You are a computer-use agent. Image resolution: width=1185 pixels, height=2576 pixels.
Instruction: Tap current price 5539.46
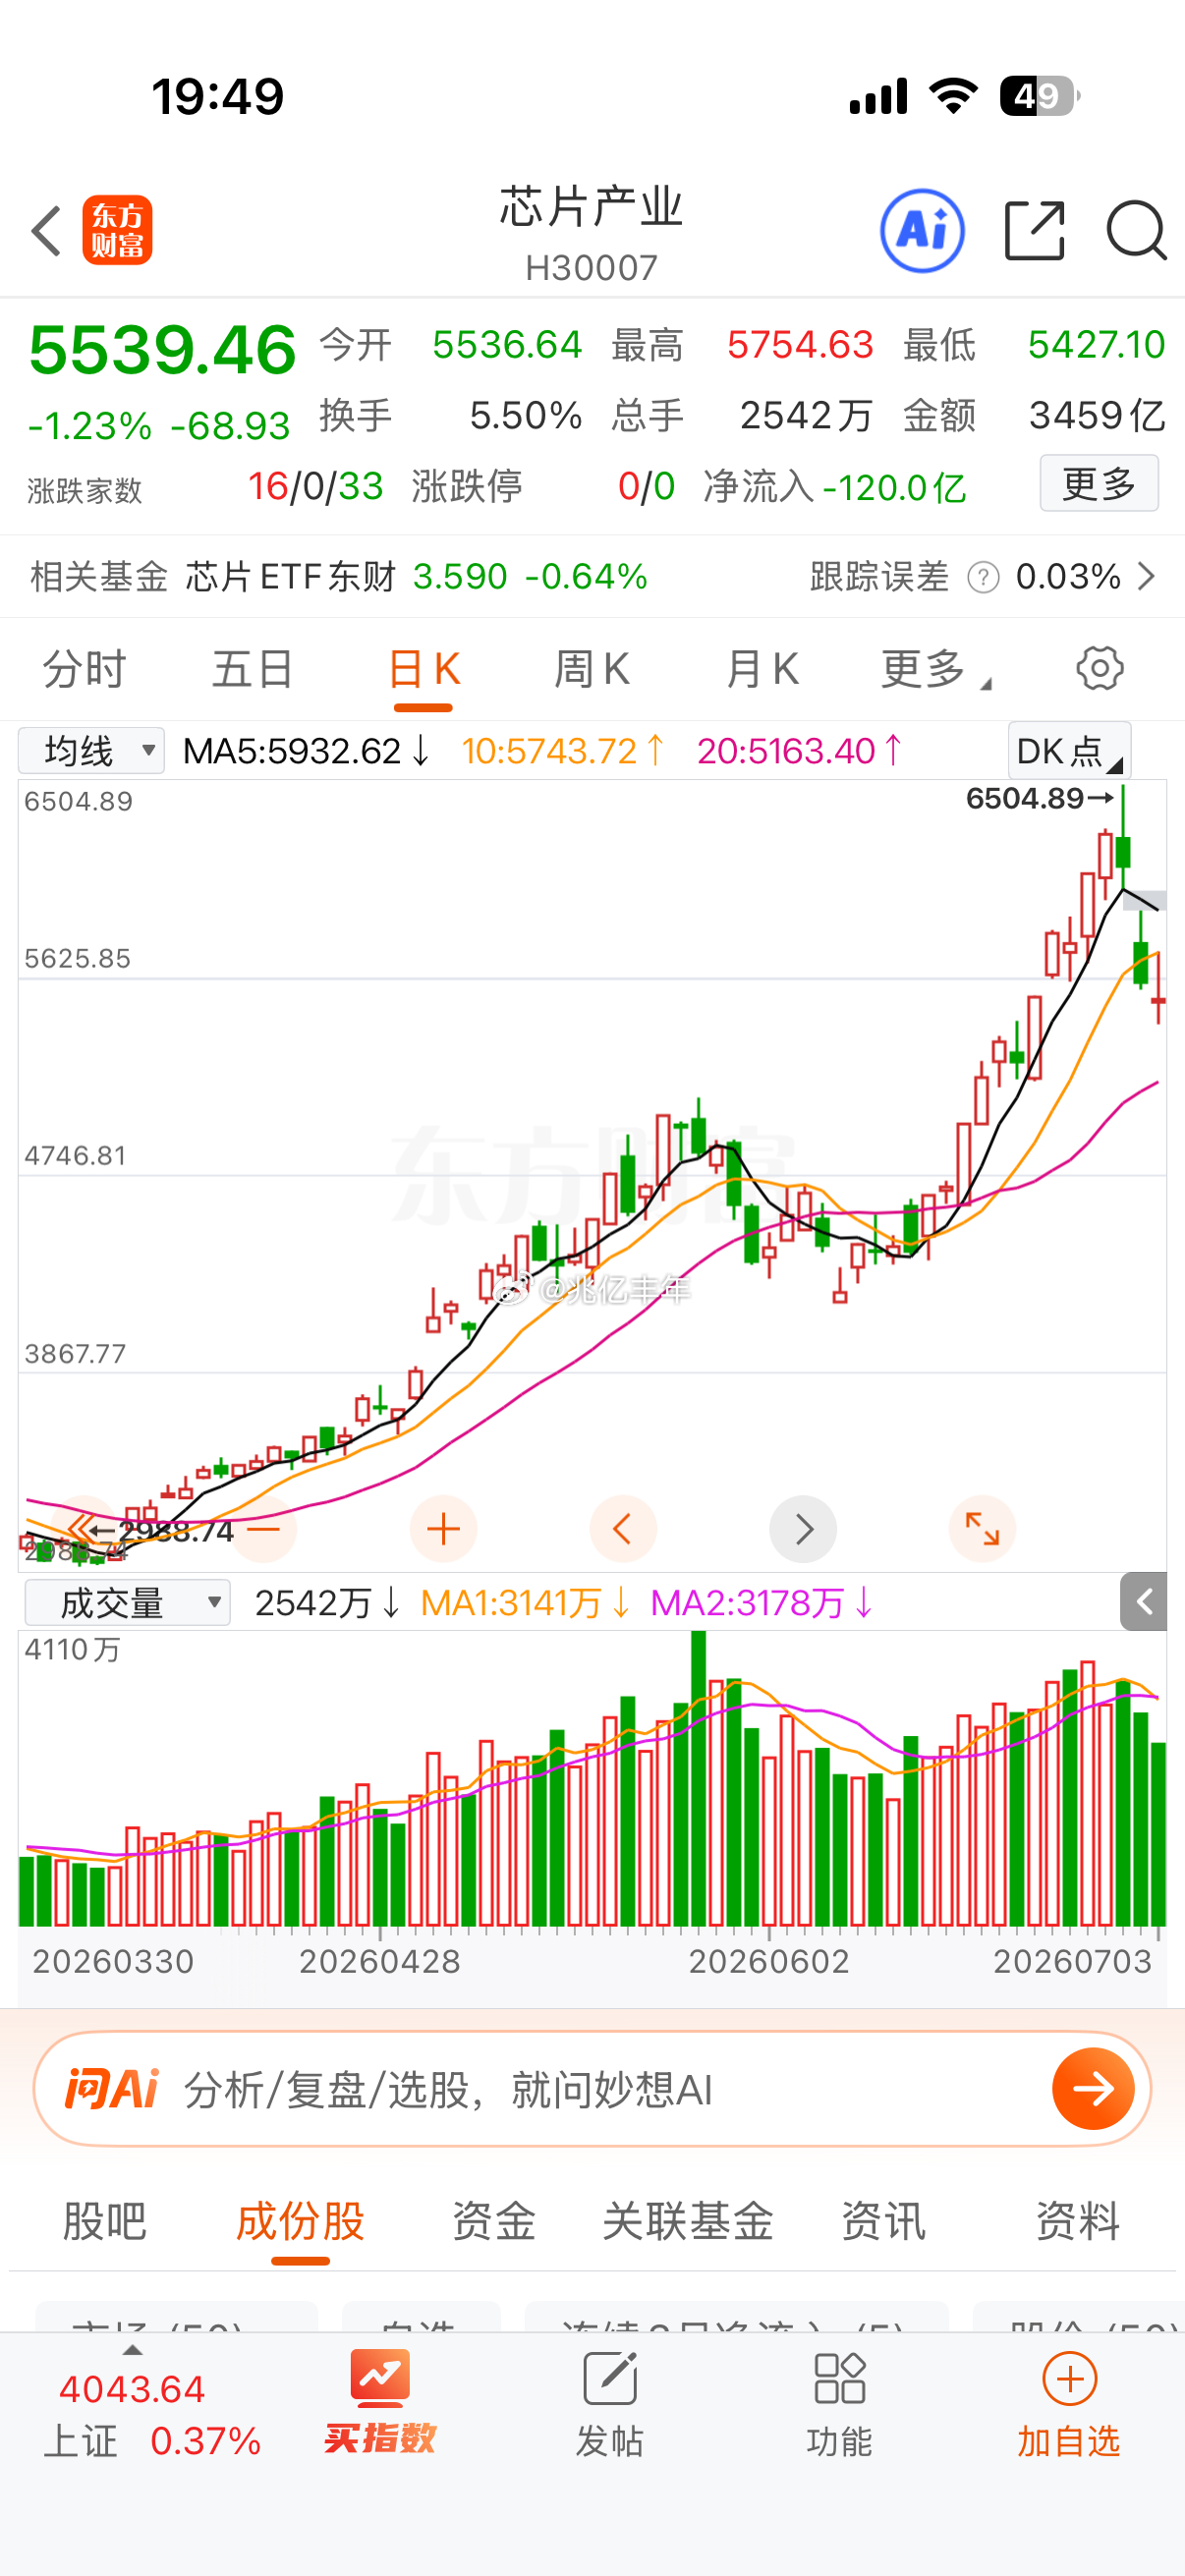tap(162, 350)
